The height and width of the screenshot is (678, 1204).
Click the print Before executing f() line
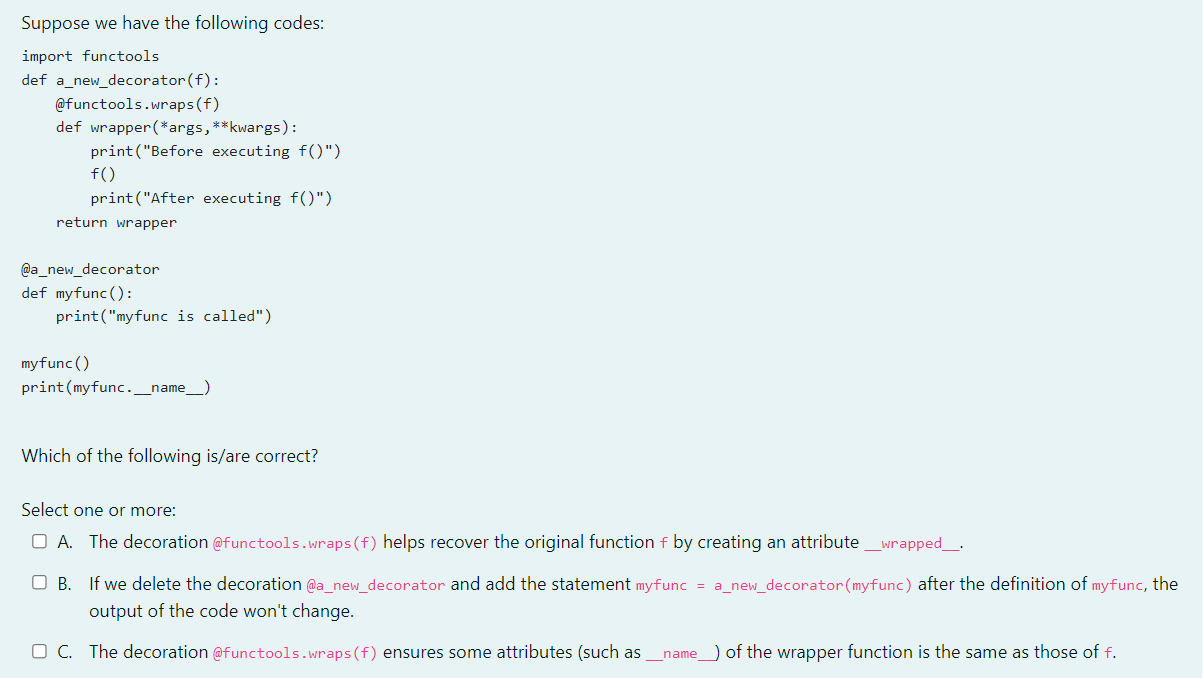pyautogui.click(x=216, y=151)
